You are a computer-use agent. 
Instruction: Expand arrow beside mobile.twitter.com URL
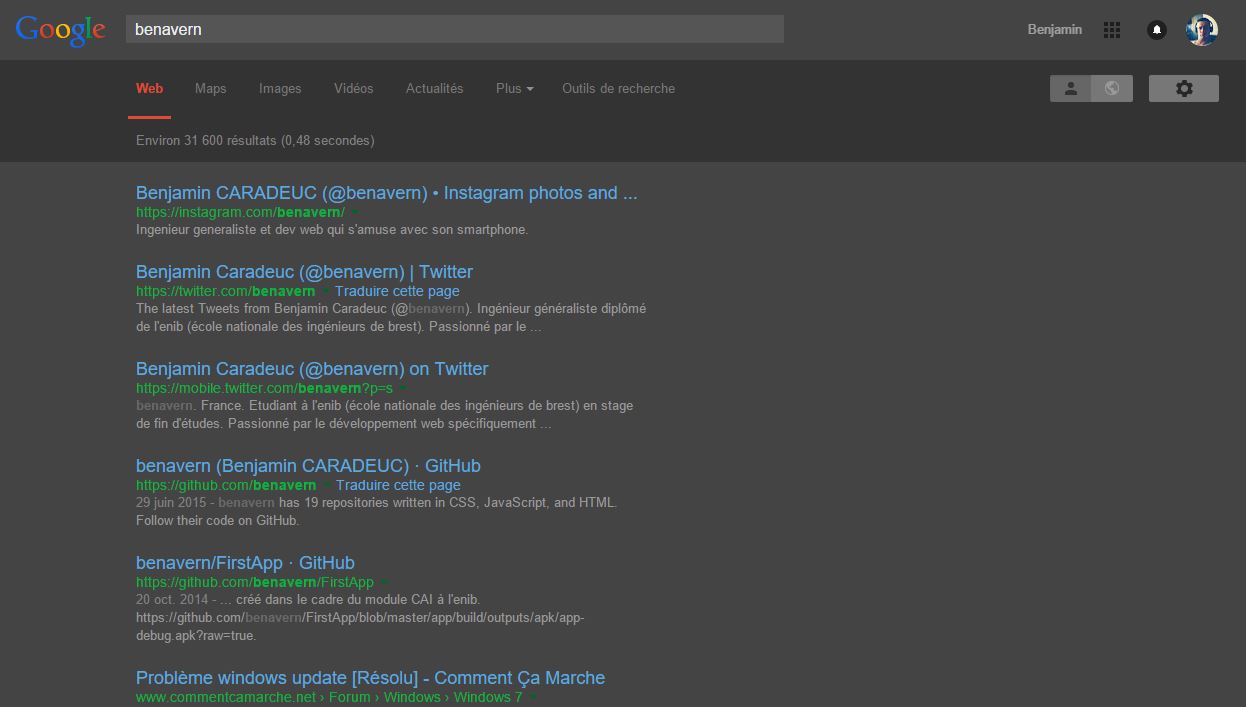(403, 388)
